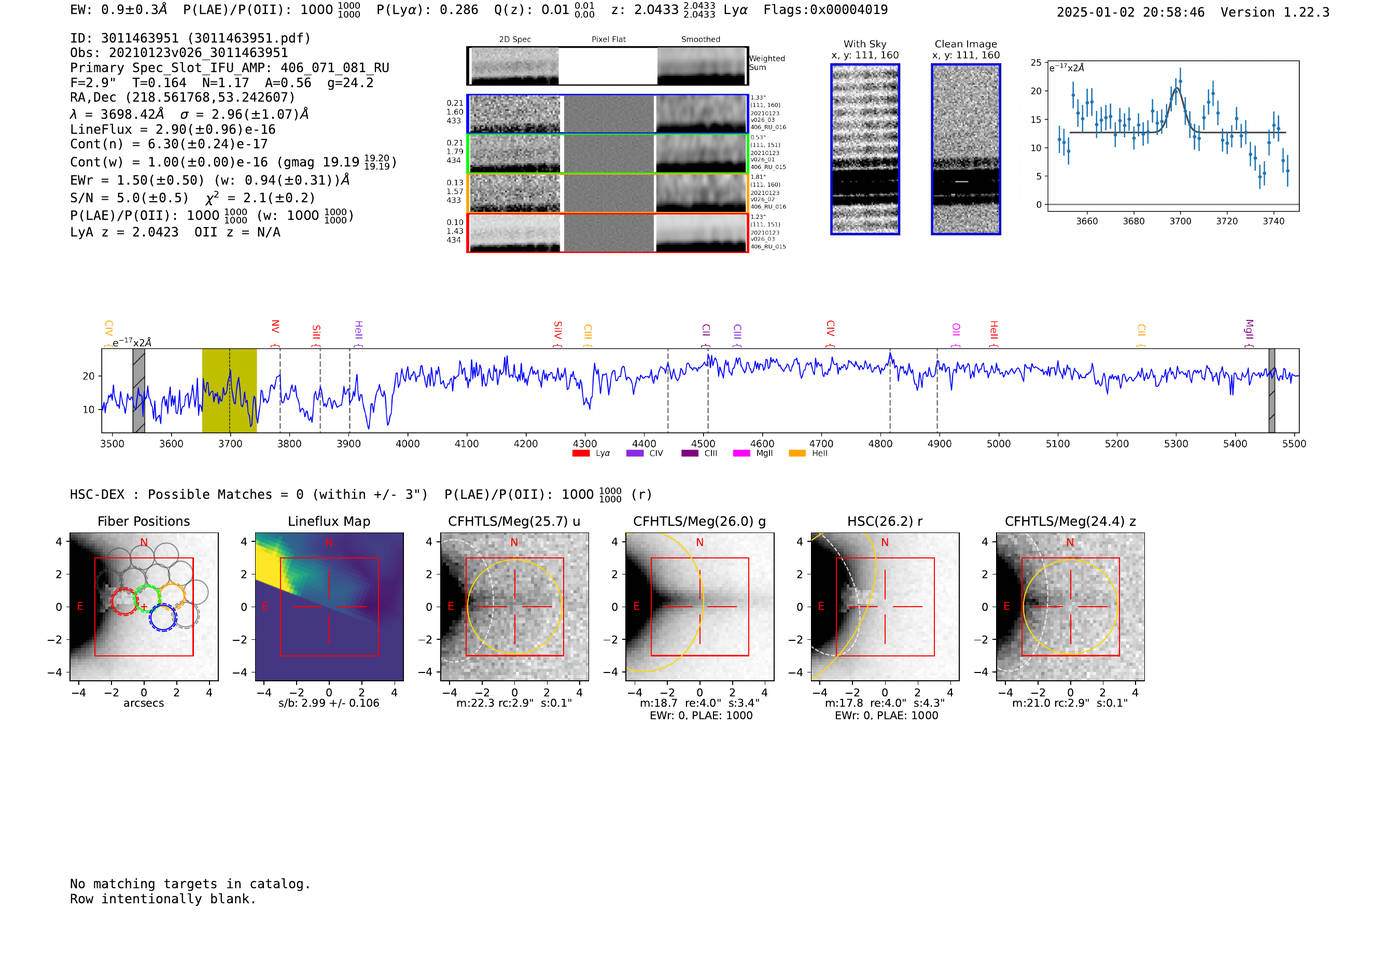
Task: Click the 'ID: 3011463951' line
Action: point(190,38)
